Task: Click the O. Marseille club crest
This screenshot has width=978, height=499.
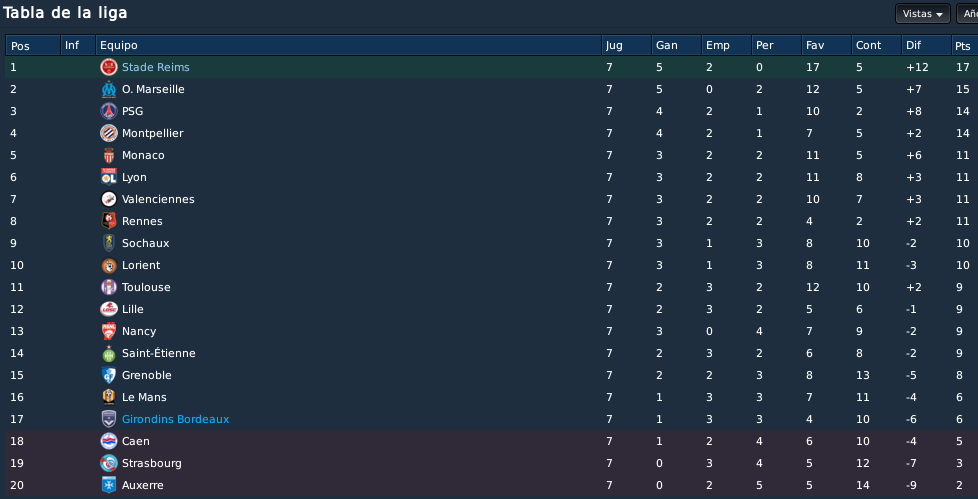Action: click(109, 89)
